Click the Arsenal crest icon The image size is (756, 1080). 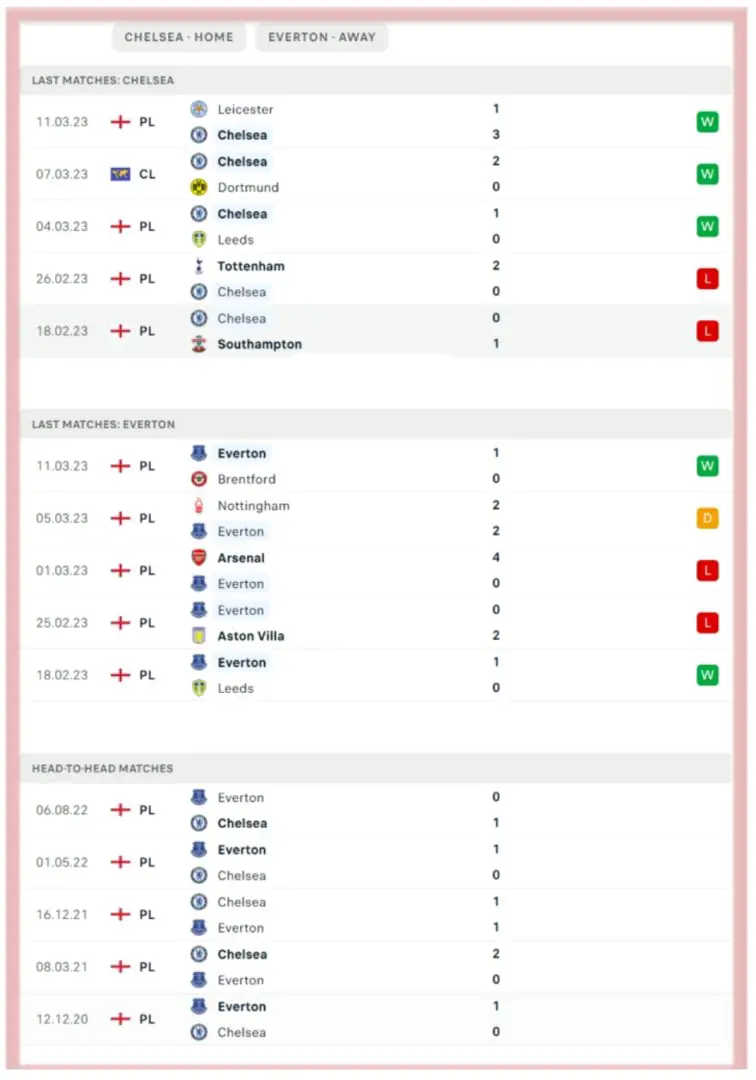pos(199,558)
